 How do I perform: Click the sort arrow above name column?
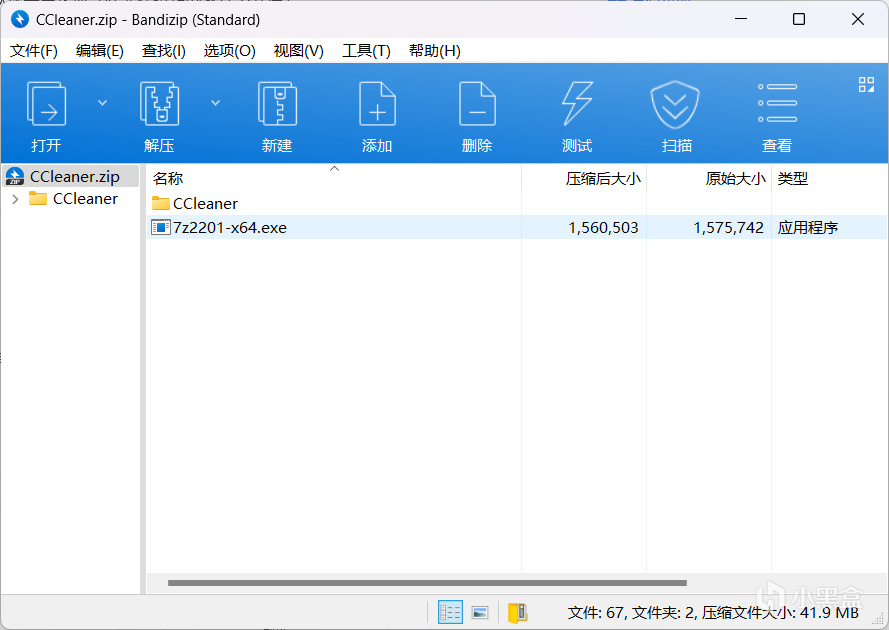(335, 168)
